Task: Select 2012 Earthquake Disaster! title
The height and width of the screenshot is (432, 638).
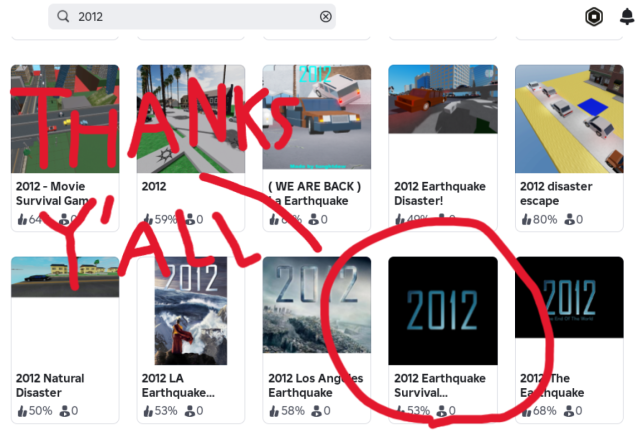Action: (439, 193)
